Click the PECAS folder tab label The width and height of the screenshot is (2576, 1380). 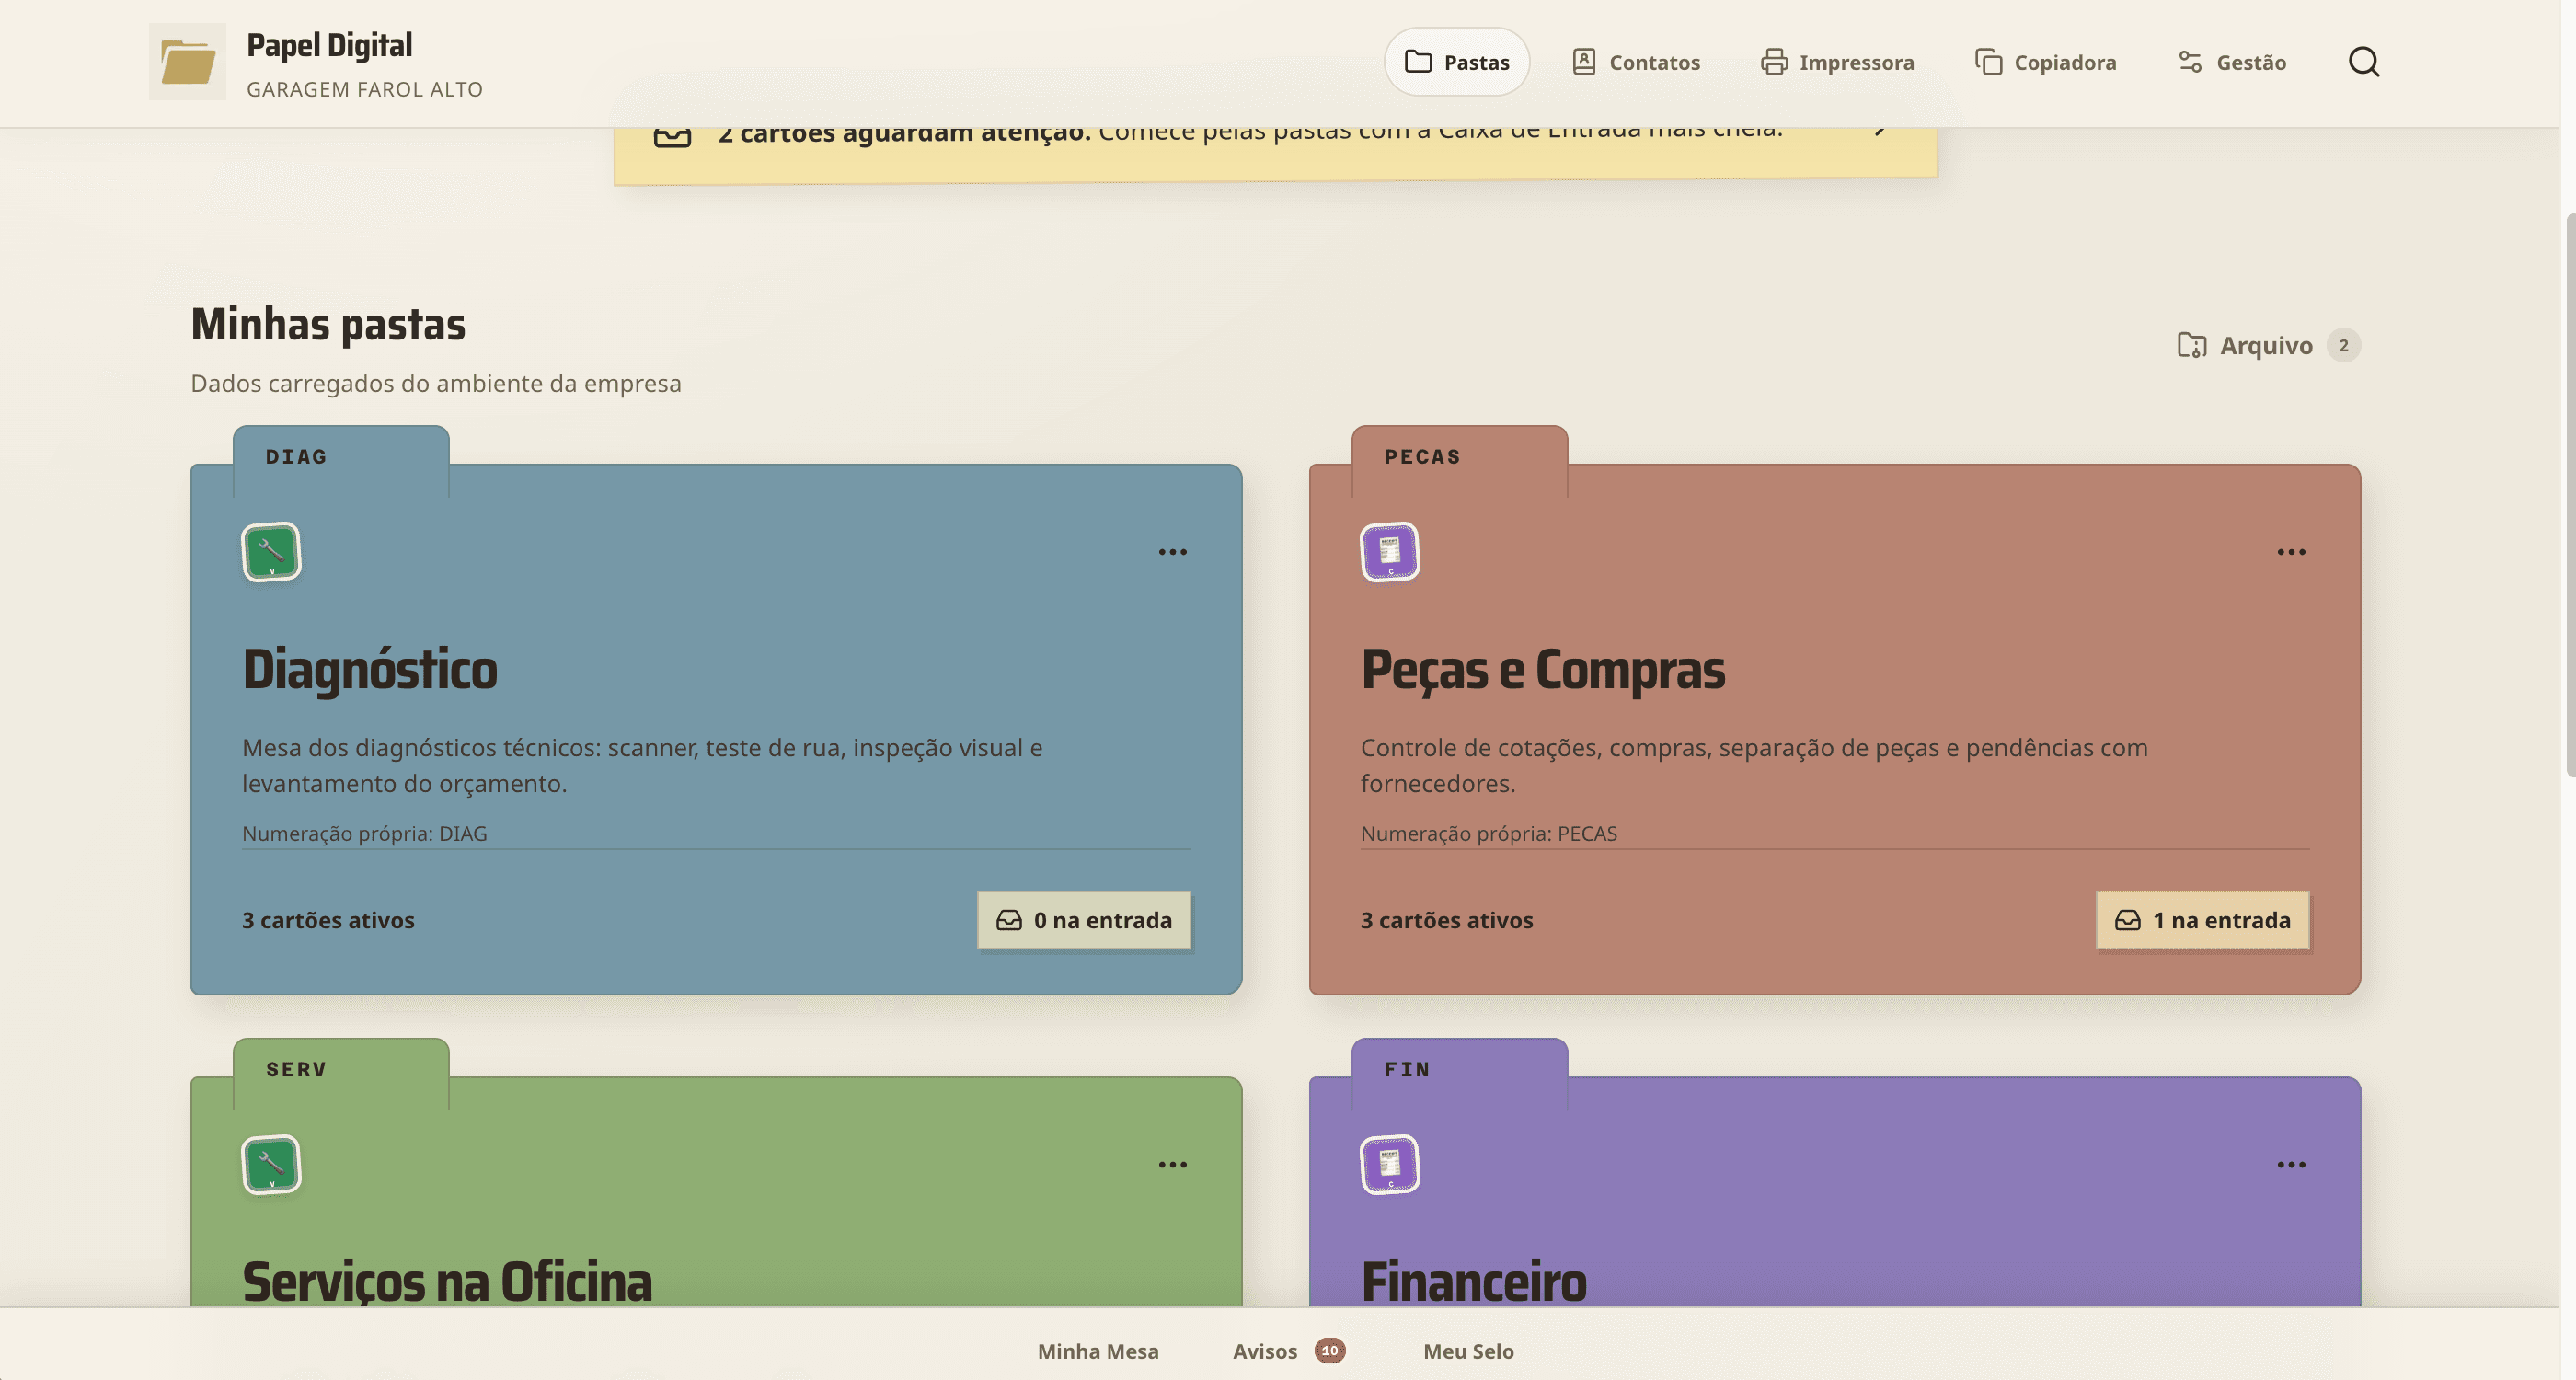[1422, 456]
